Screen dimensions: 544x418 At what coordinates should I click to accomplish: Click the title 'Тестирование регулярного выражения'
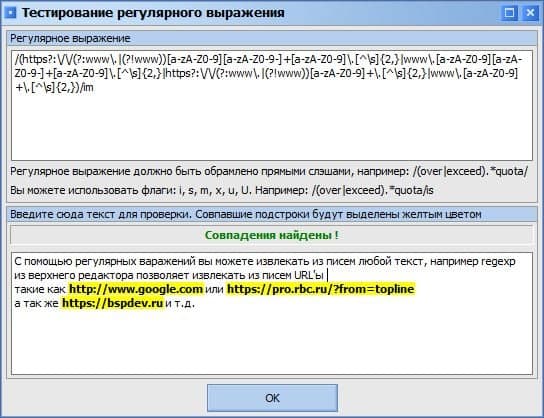tap(153, 13)
